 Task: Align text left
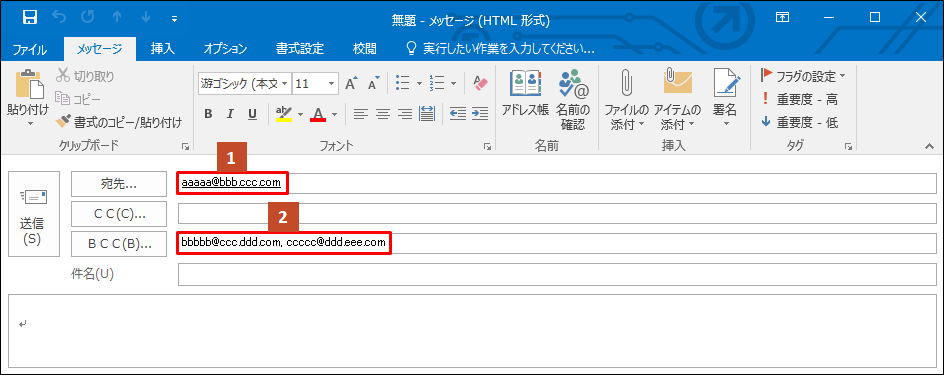coord(361,114)
